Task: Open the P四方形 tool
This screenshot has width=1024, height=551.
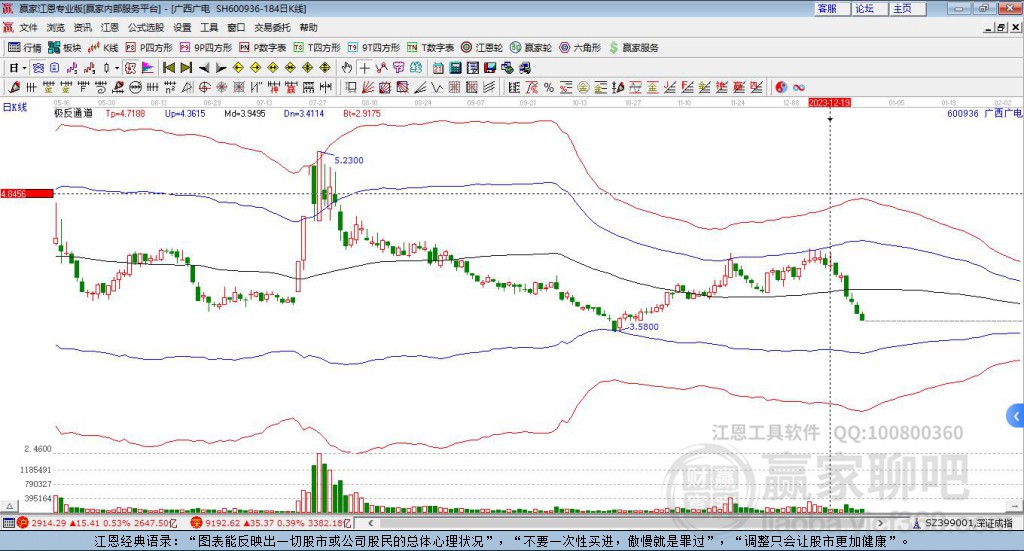Action: (x=148, y=48)
